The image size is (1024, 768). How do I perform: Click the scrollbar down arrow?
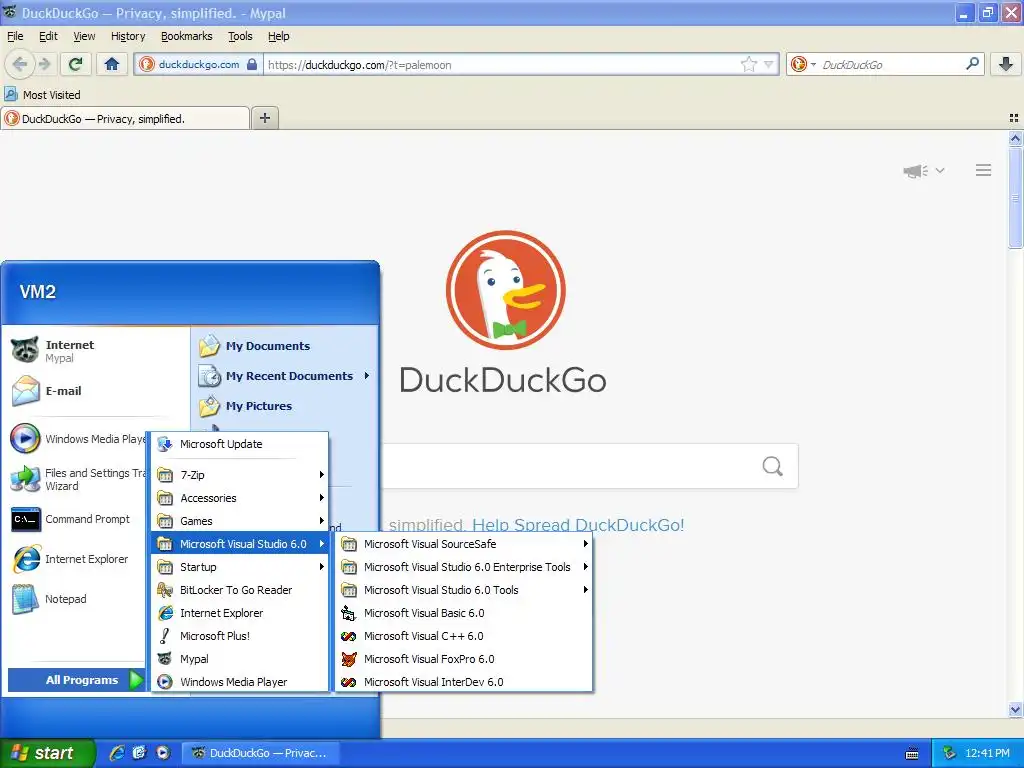pos(1015,709)
